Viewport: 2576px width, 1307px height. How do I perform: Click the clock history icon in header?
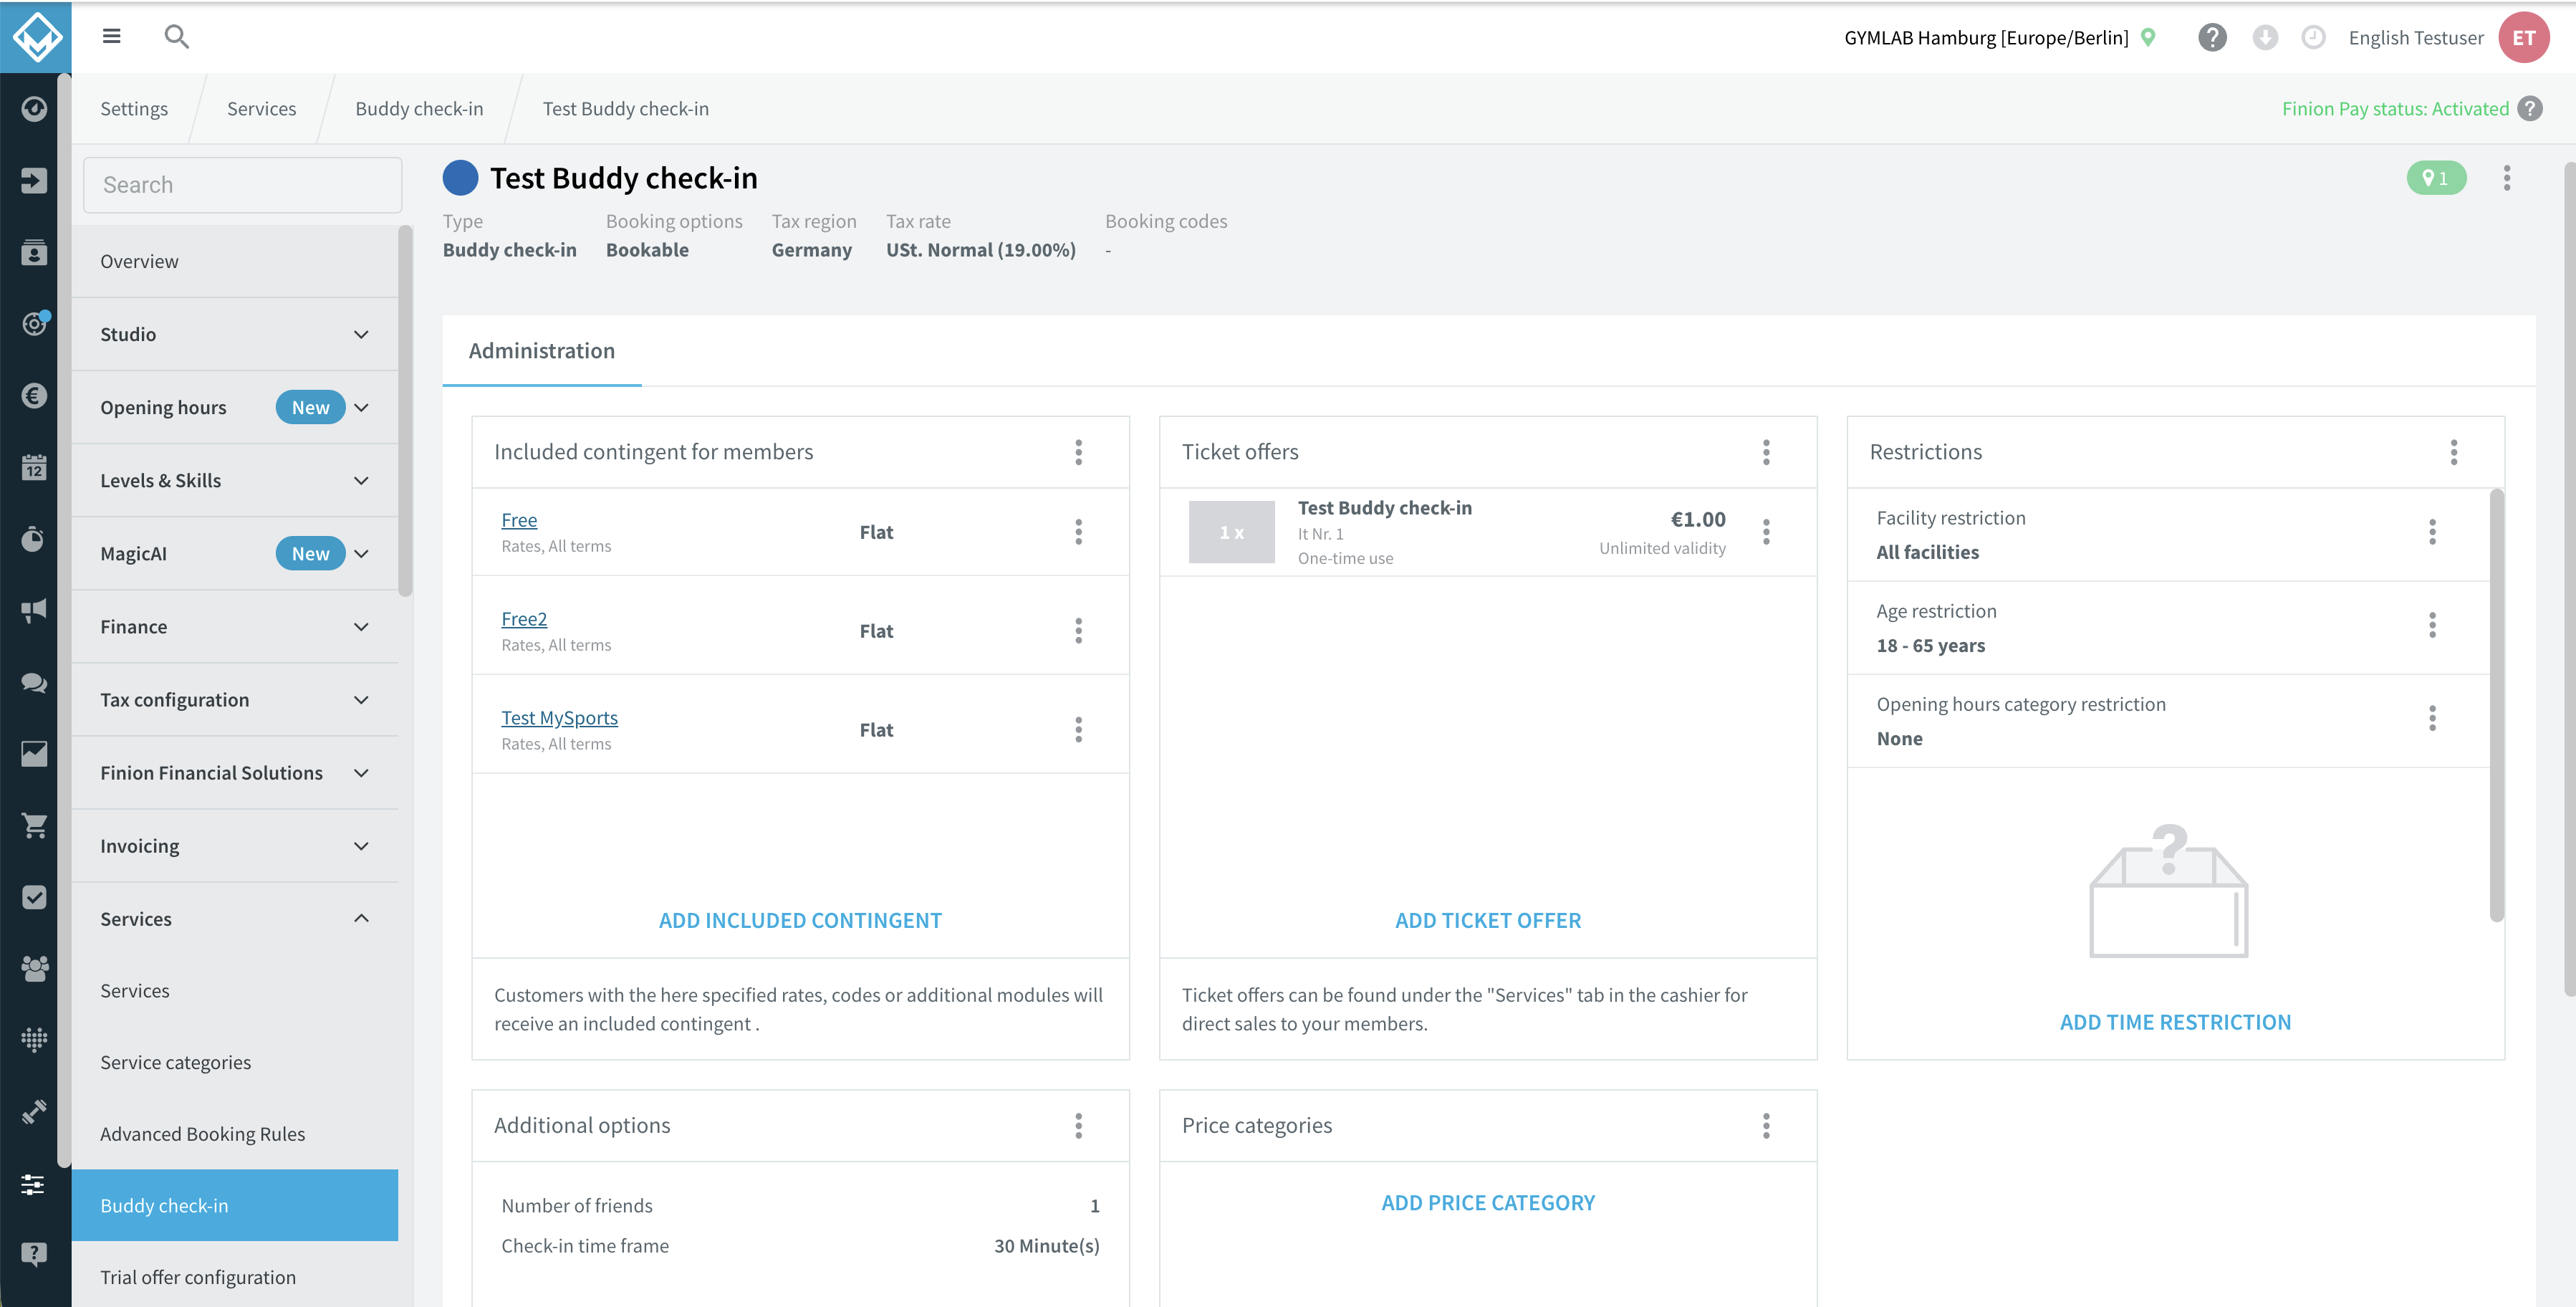click(x=2313, y=37)
